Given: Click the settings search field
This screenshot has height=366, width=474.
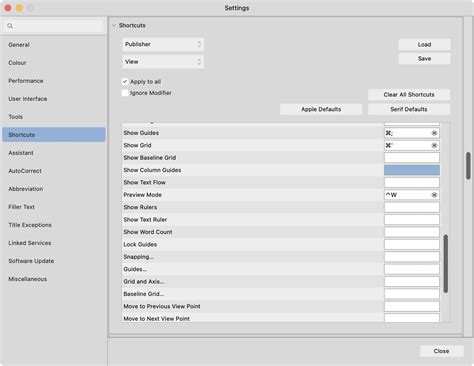Looking at the screenshot, I should pyautogui.click(x=54, y=26).
